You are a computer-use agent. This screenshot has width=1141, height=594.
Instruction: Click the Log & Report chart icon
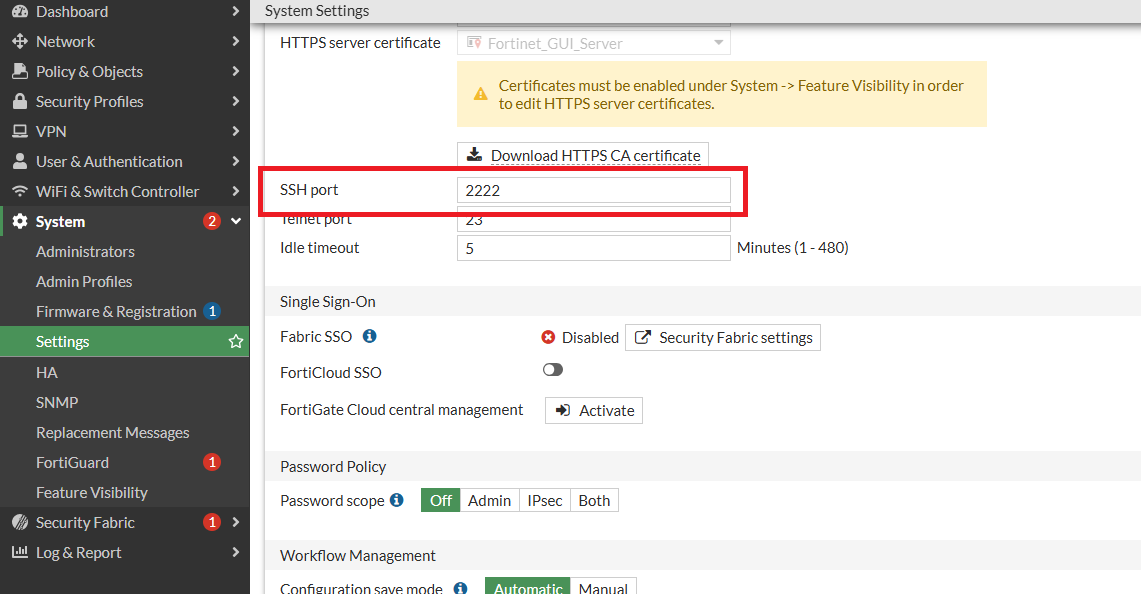click(x=20, y=552)
